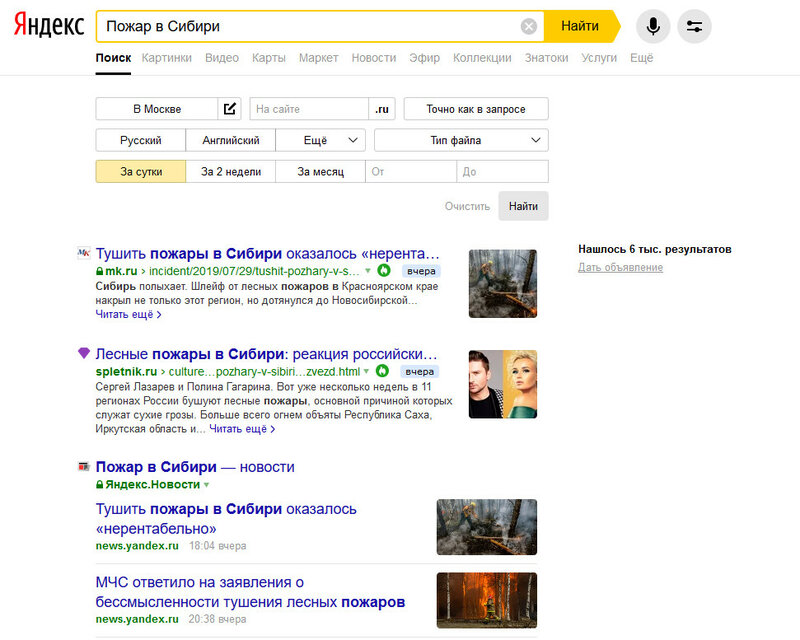Open the МЧС ответило news headline
Viewport: 800px width, 640px height.
(250, 592)
